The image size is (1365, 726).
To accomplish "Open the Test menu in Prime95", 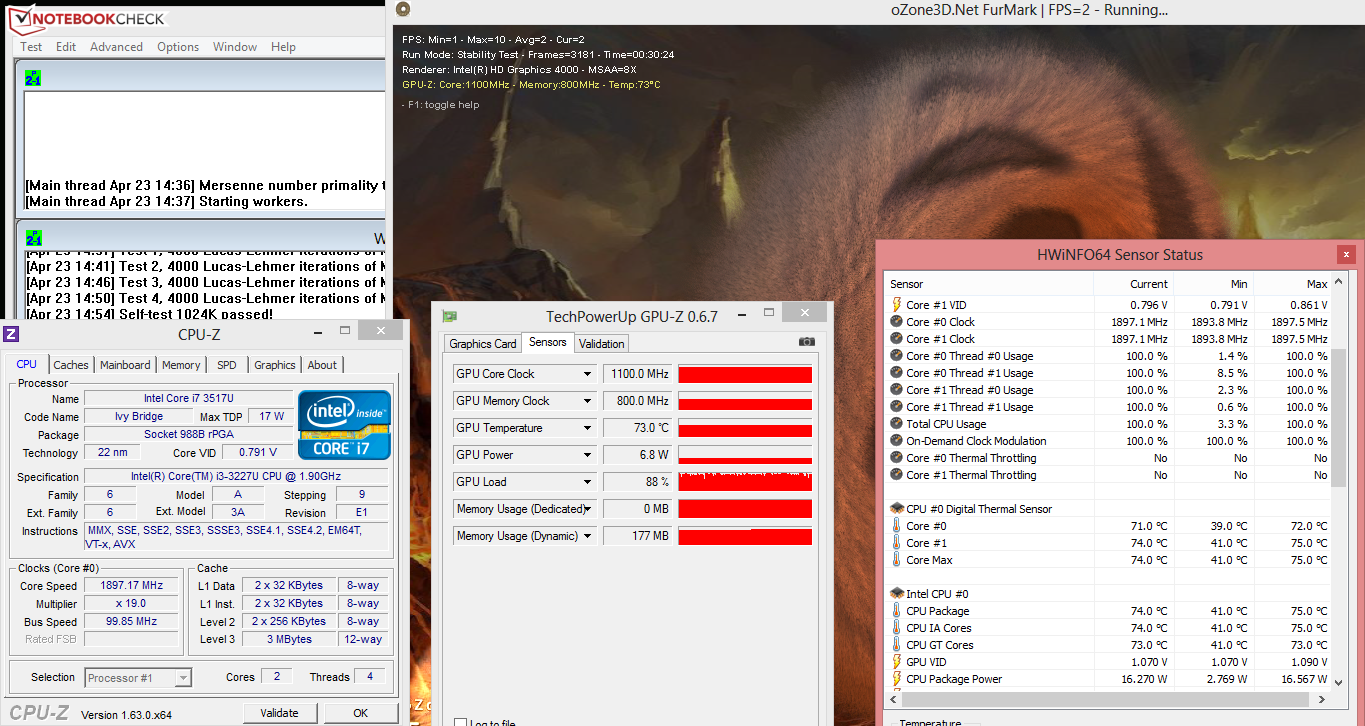I will point(32,47).
